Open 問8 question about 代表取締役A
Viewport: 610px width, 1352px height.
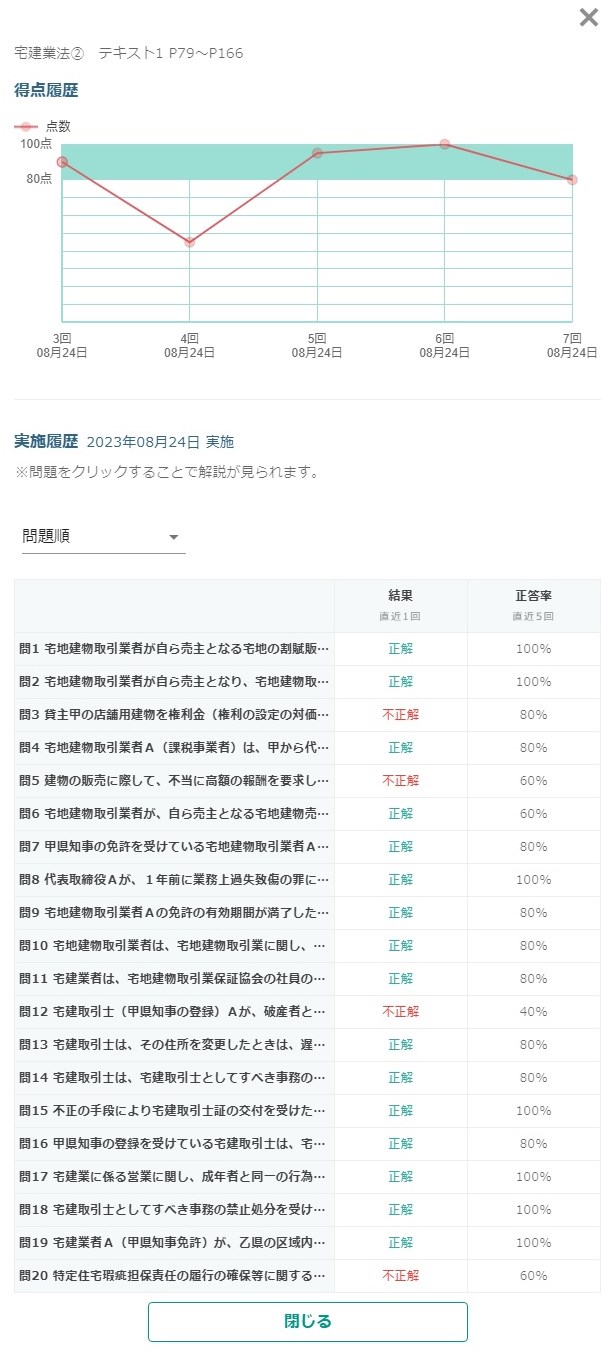click(x=308, y=880)
